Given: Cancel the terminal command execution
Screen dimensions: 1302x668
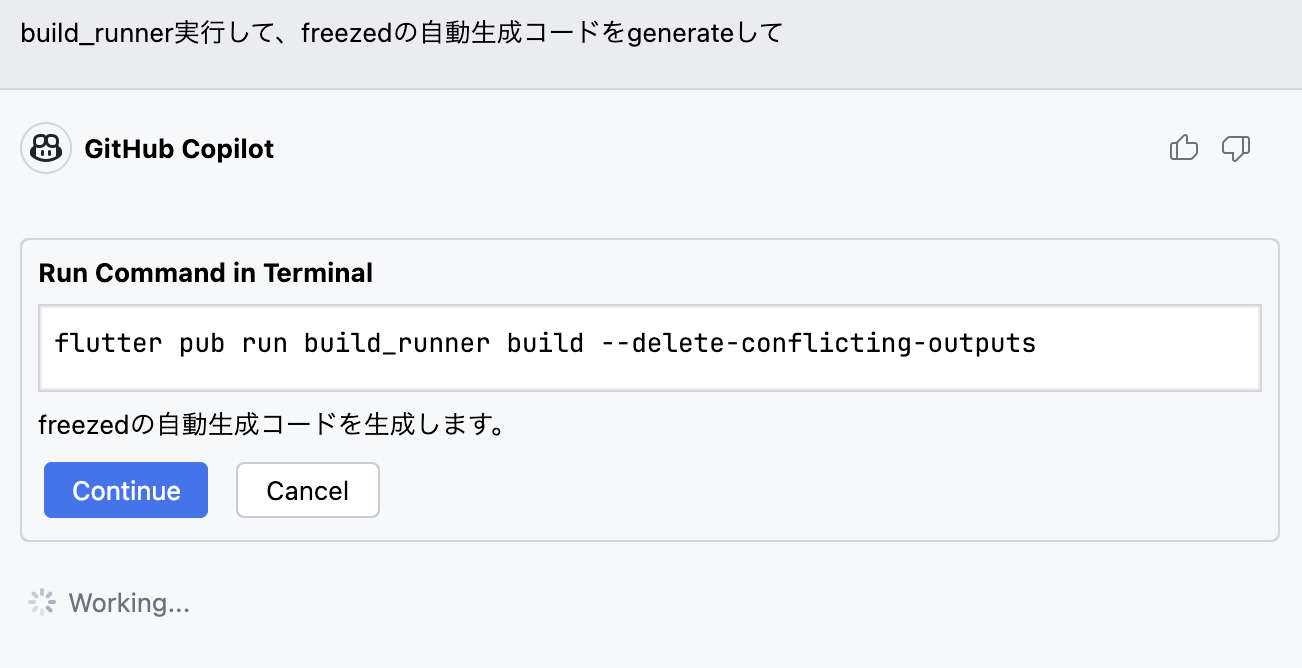Looking at the screenshot, I should 307,490.
